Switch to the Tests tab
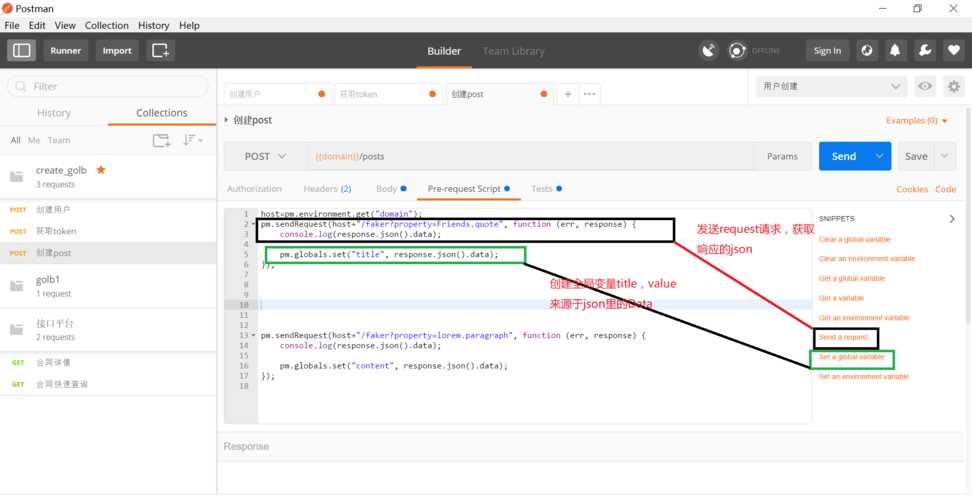972x499 pixels. [546, 188]
